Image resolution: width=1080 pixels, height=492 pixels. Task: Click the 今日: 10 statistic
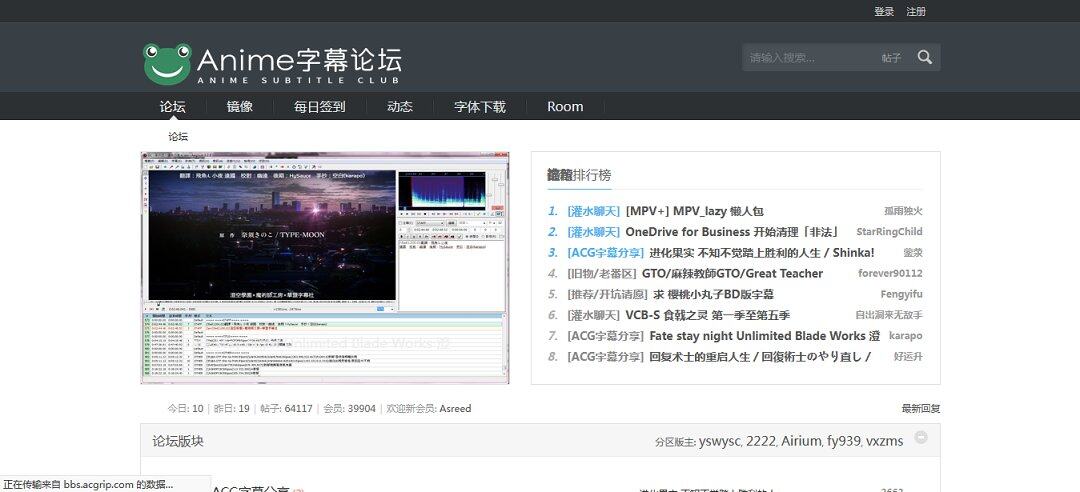pos(186,409)
